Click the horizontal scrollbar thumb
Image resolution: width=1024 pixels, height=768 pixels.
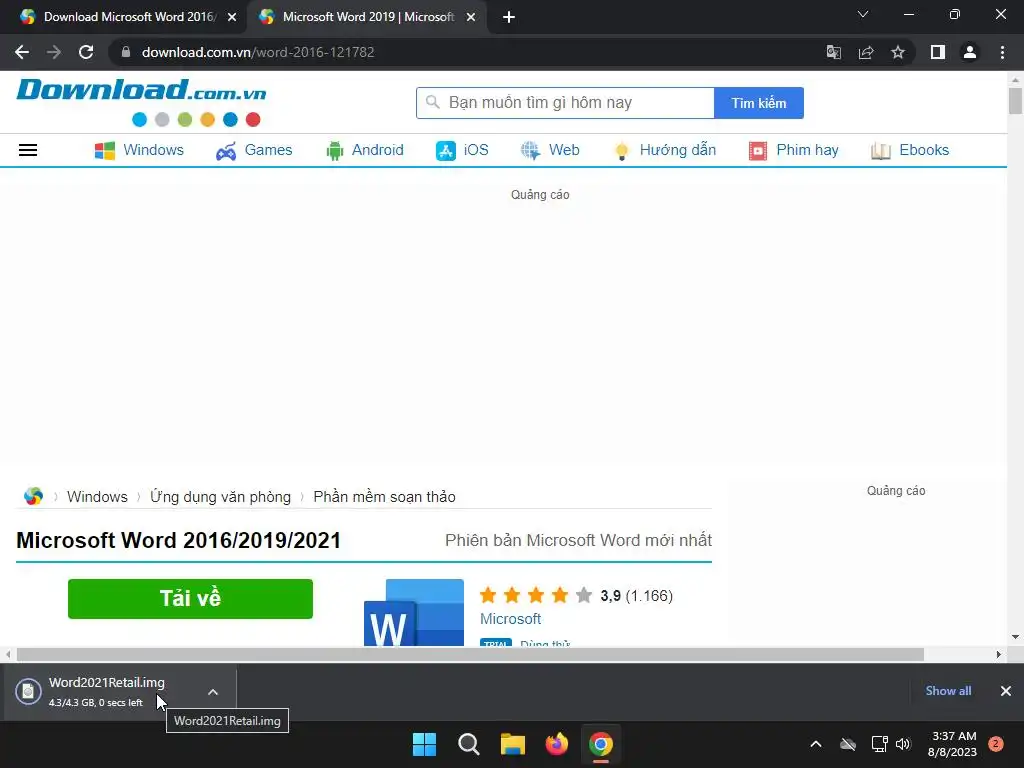pyautogui.click(x=470, y=654)
